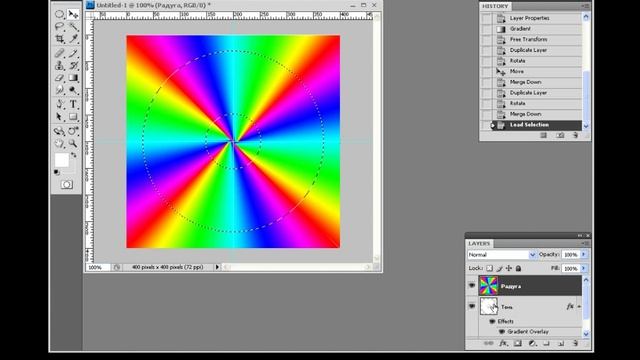The height and width of the screenshot is (360, 640).
Task: Select the Magic Wand tool
Action: pyautogui.click(x=73, y=27)
